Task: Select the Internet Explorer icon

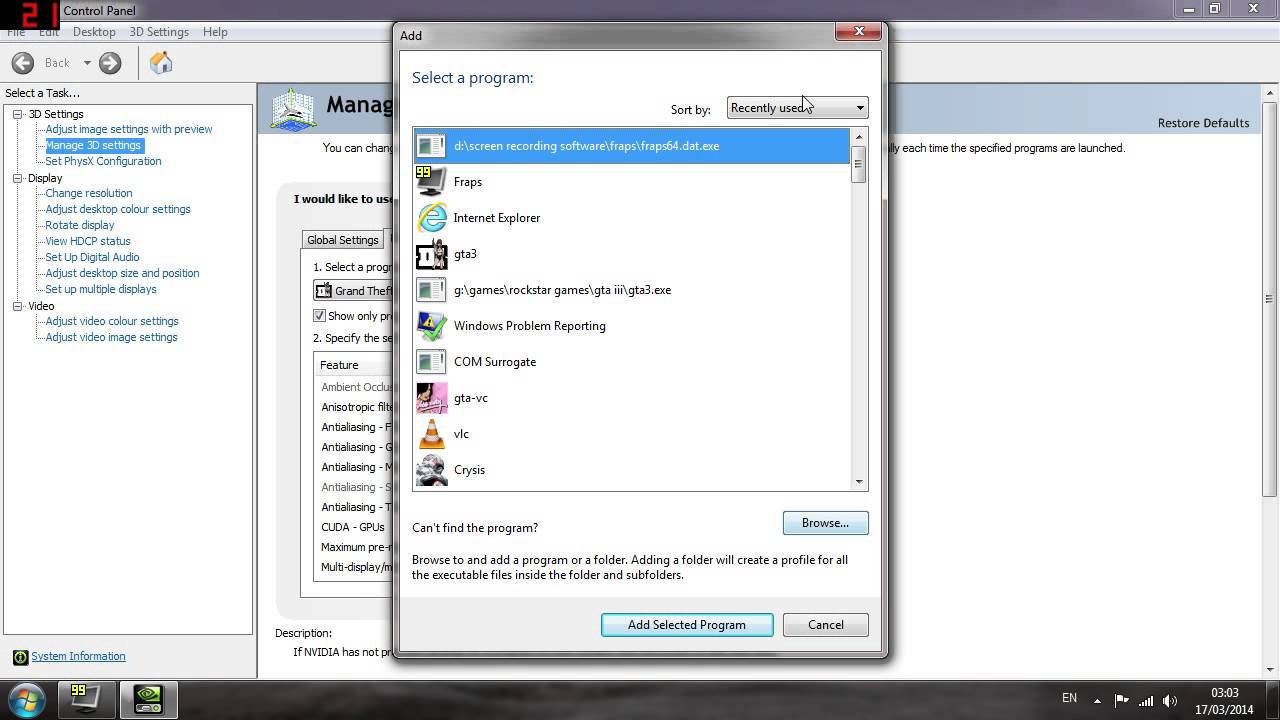Action: pyautogui.click(x=431, y=218)
